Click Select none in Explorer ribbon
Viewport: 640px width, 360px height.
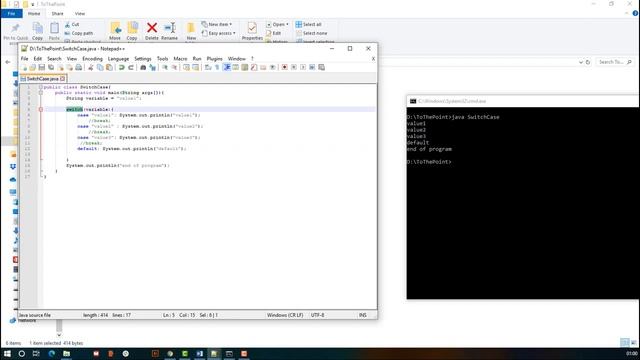pyautogui.click(x=311, y=33)
